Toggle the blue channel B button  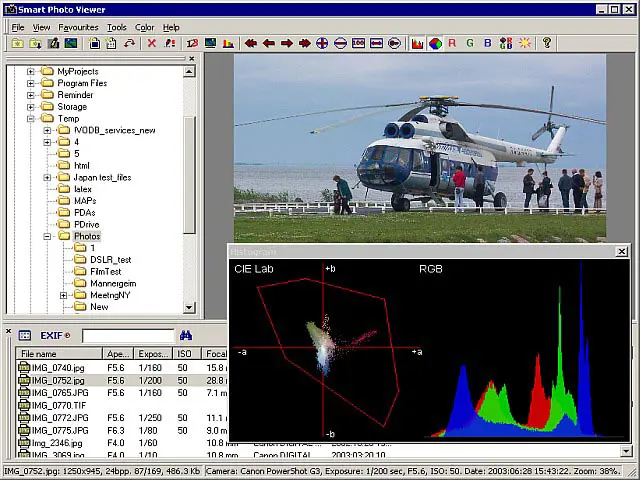click(x=488, y=44)
